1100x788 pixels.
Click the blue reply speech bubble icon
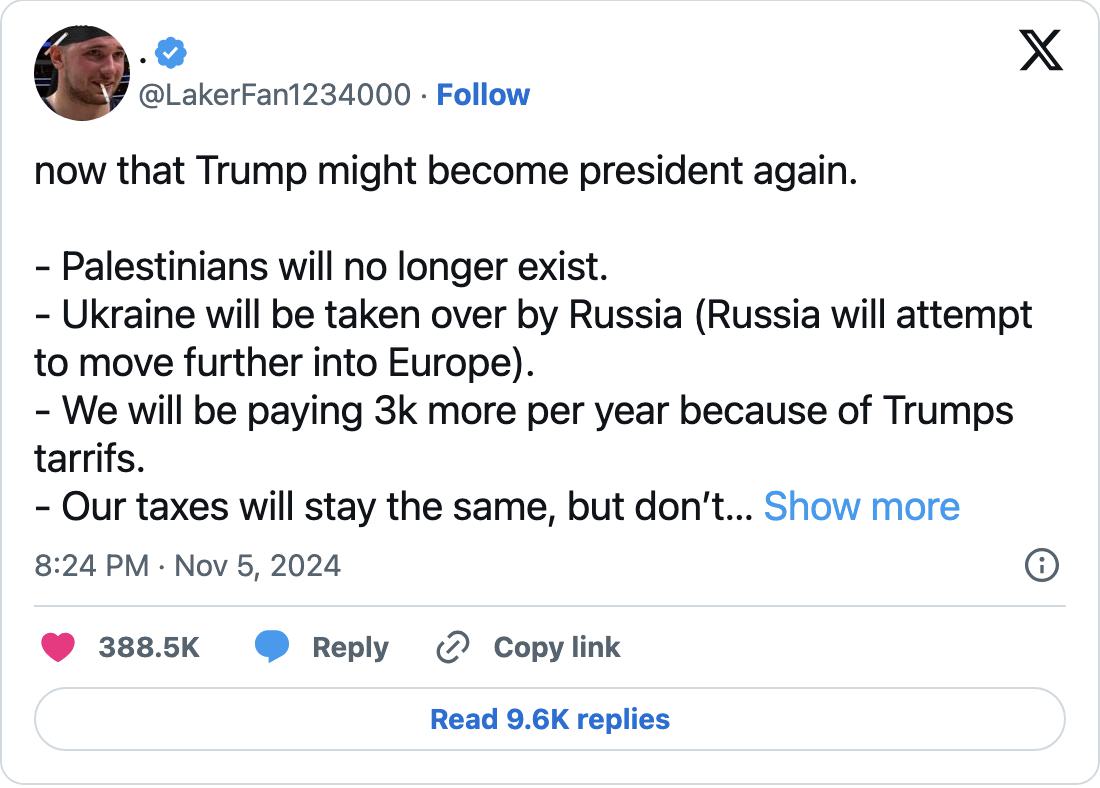click(271, 646)
